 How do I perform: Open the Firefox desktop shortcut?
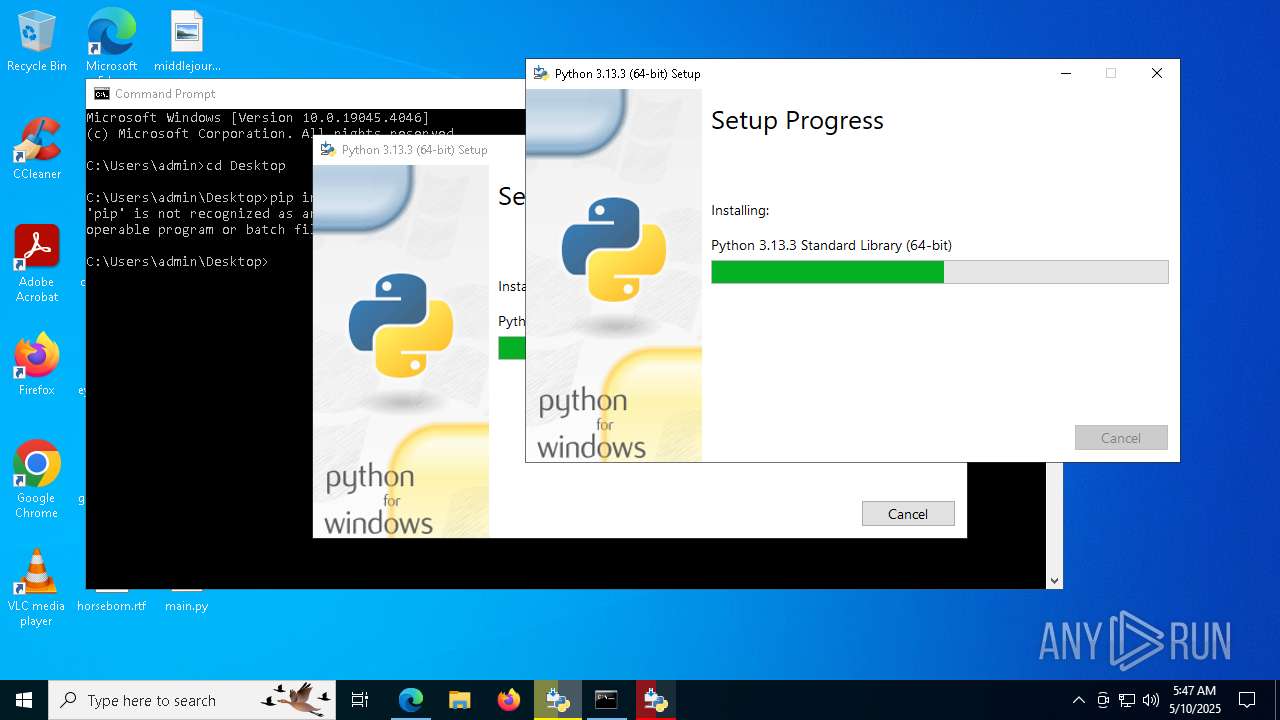coord(37,364)
